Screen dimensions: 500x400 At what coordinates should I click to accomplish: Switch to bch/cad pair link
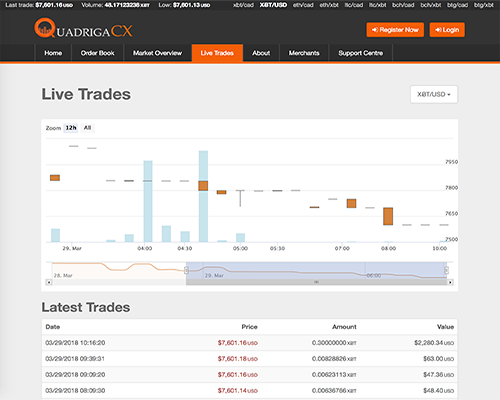[x=403, y=5]
